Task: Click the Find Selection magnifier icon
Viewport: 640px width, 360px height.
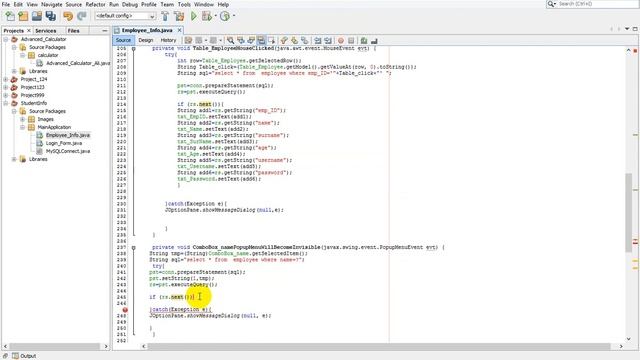Action: [231, 40]
